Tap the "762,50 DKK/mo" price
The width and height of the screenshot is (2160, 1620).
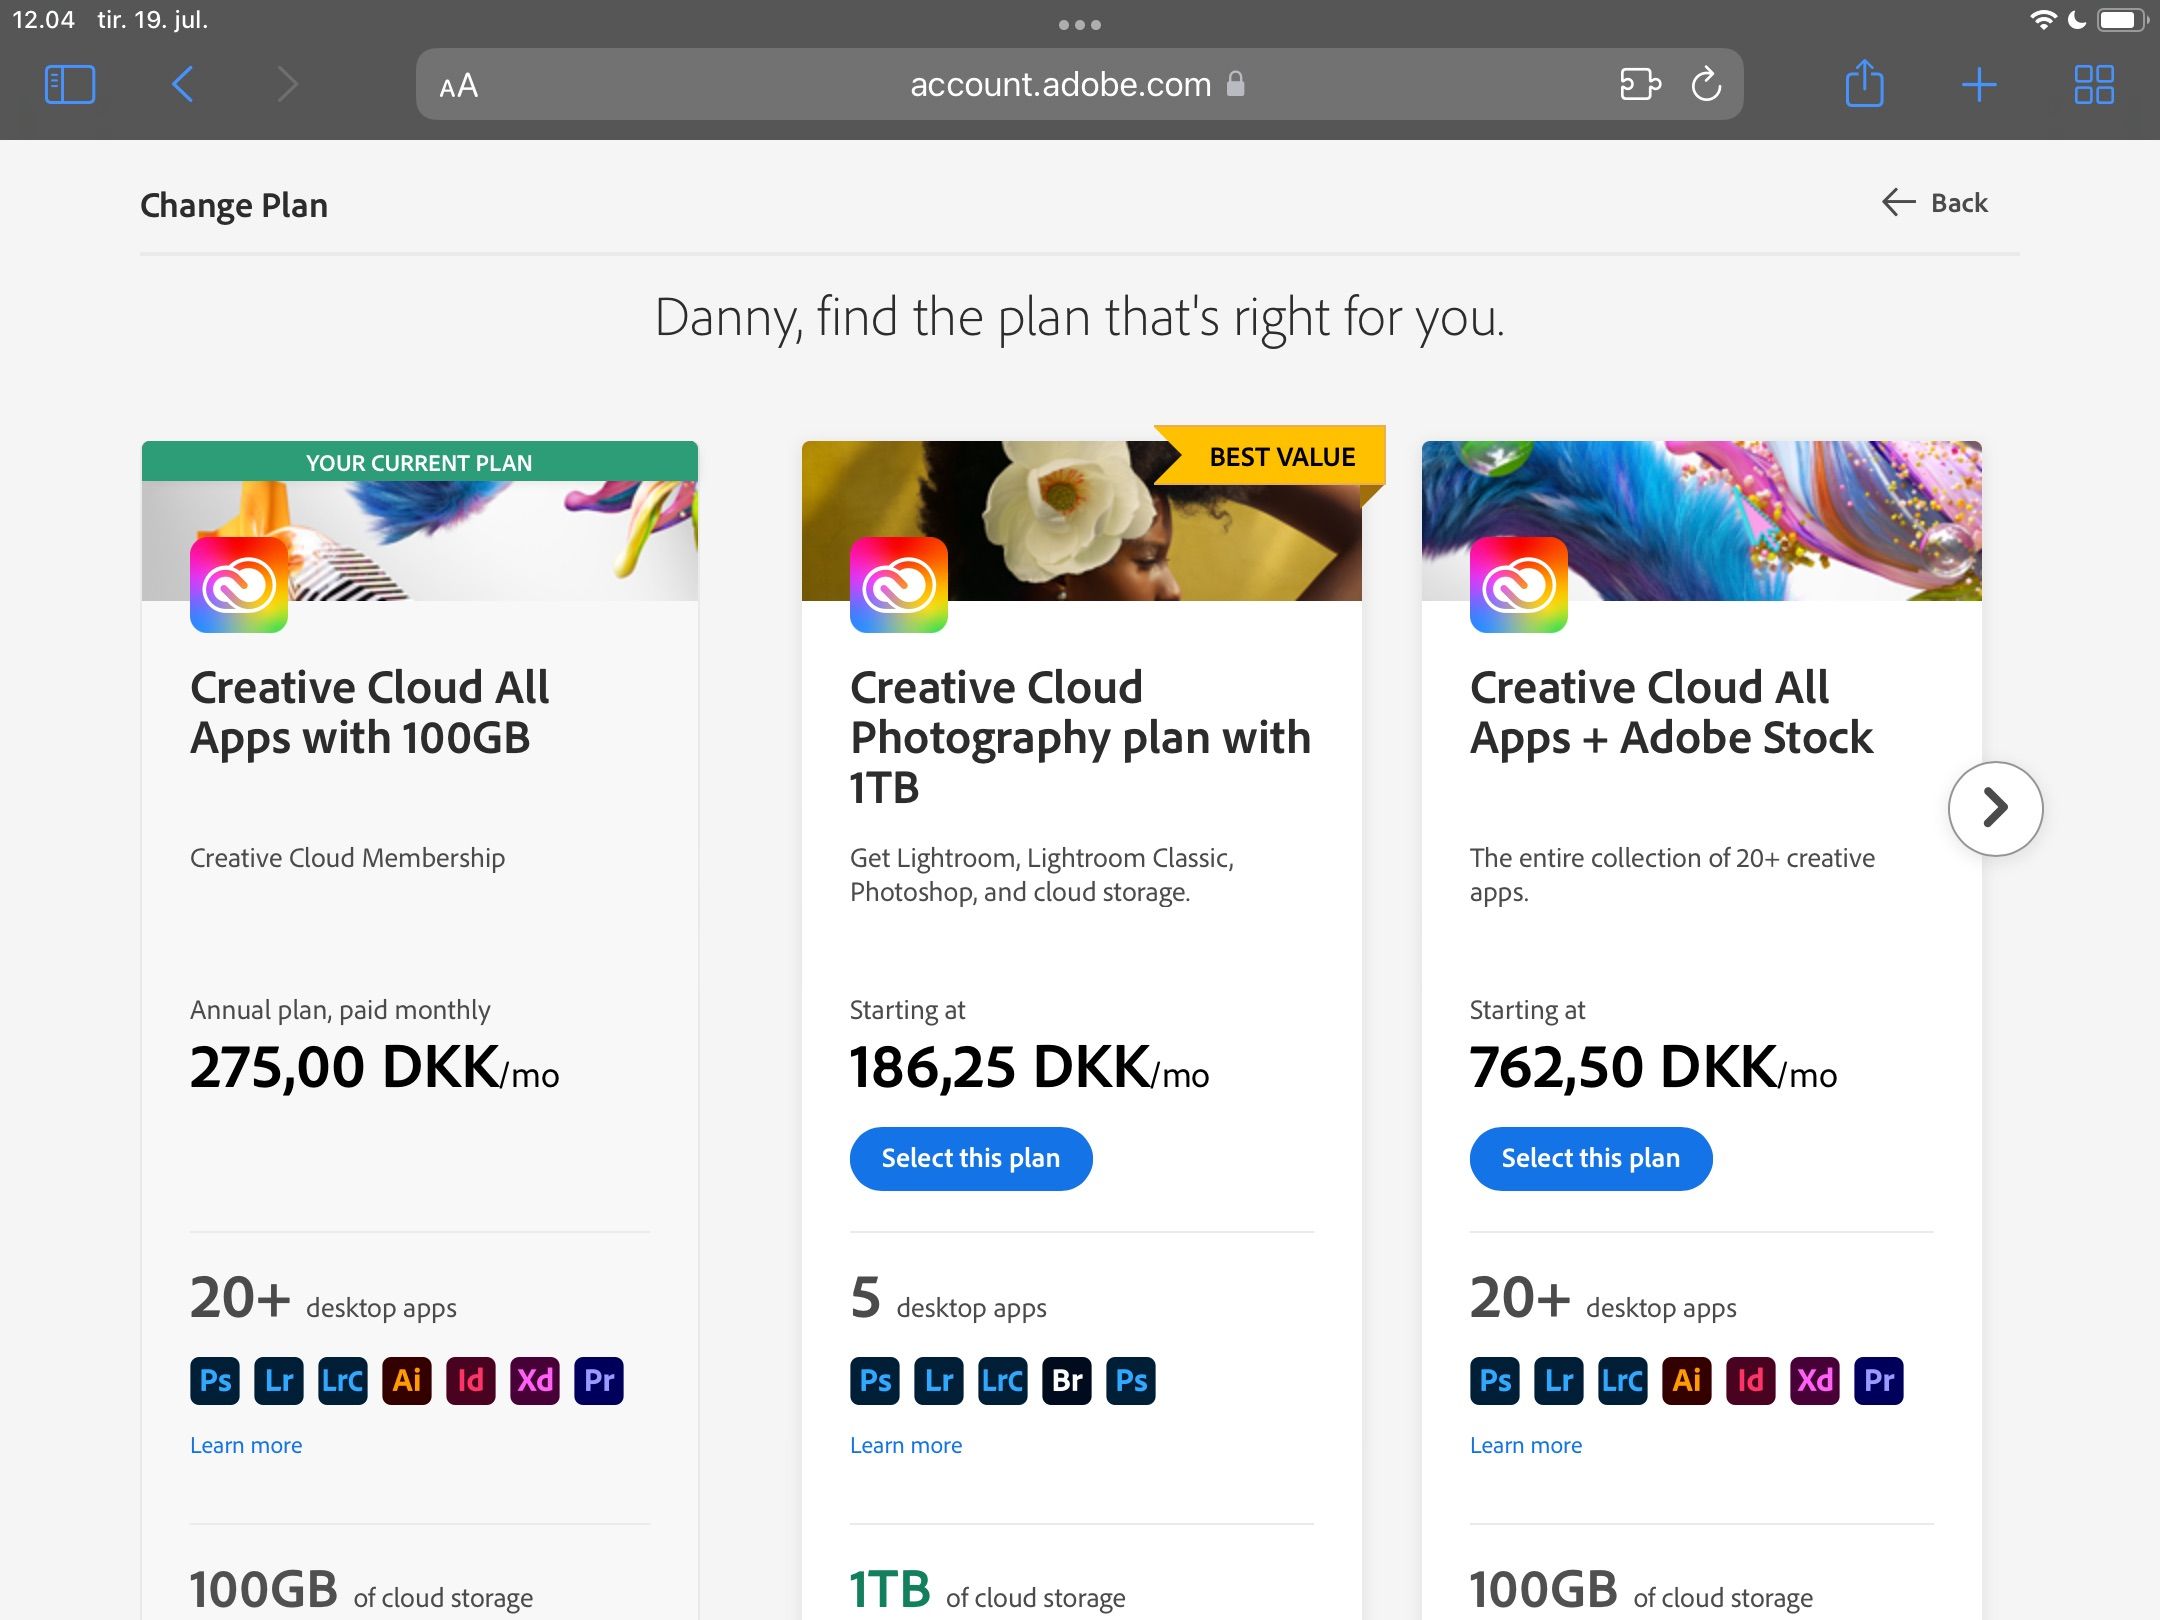click(x=1654, y=1067)
